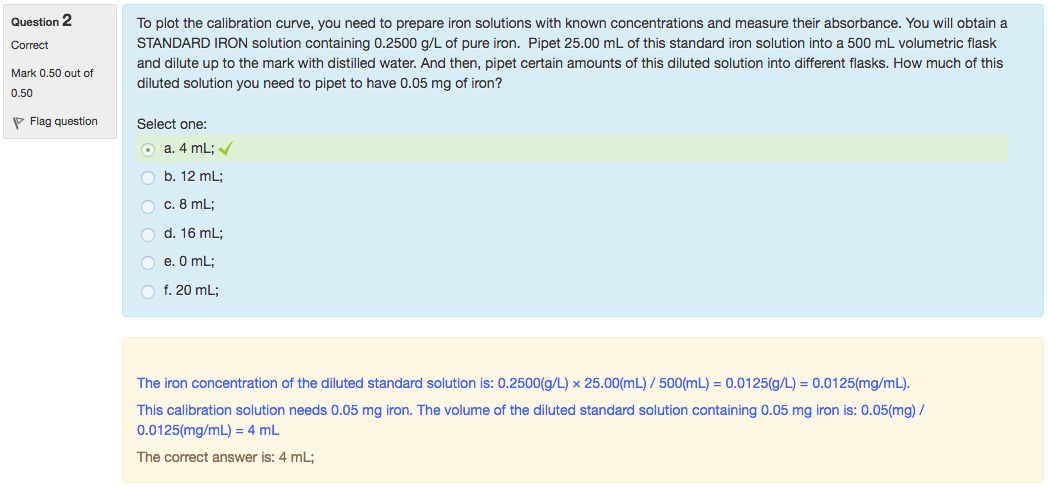Pick the c. 8 mL radio button

(x=148, y=206)
